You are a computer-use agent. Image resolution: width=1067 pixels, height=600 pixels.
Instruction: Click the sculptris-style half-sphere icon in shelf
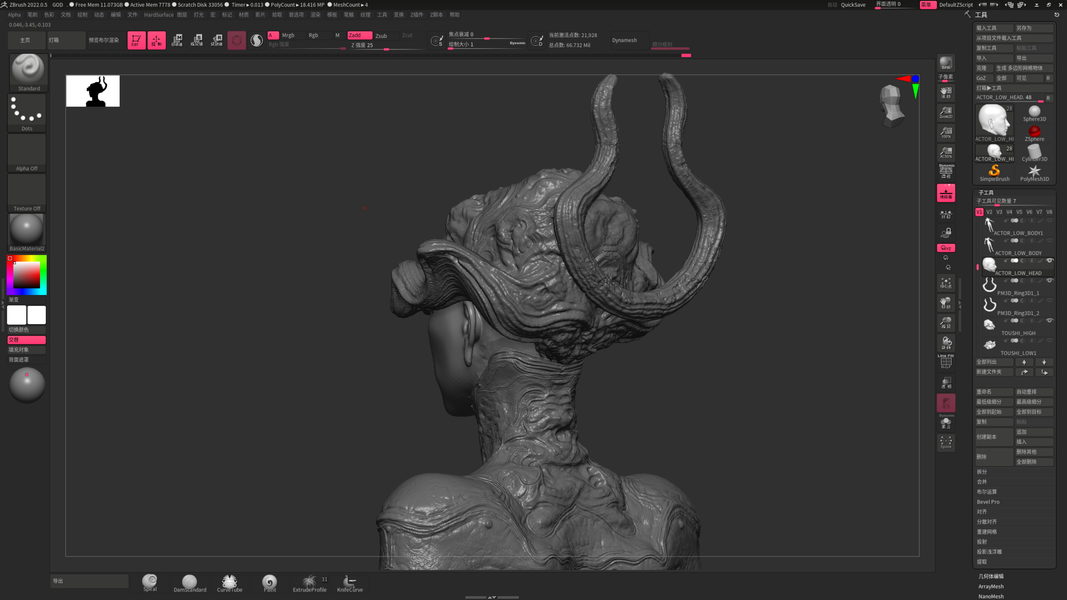(257, 41)
